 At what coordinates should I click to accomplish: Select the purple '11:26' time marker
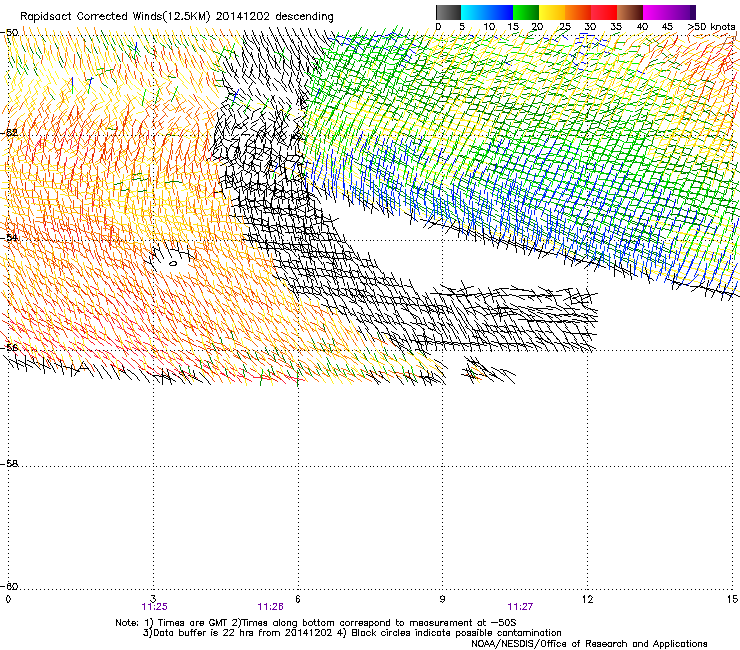pyautogui.click(x=270, y=607)
